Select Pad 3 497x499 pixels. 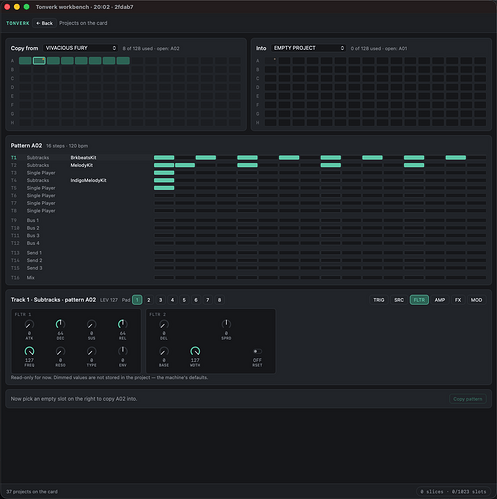pyautogui.click(x=160, y=300)
